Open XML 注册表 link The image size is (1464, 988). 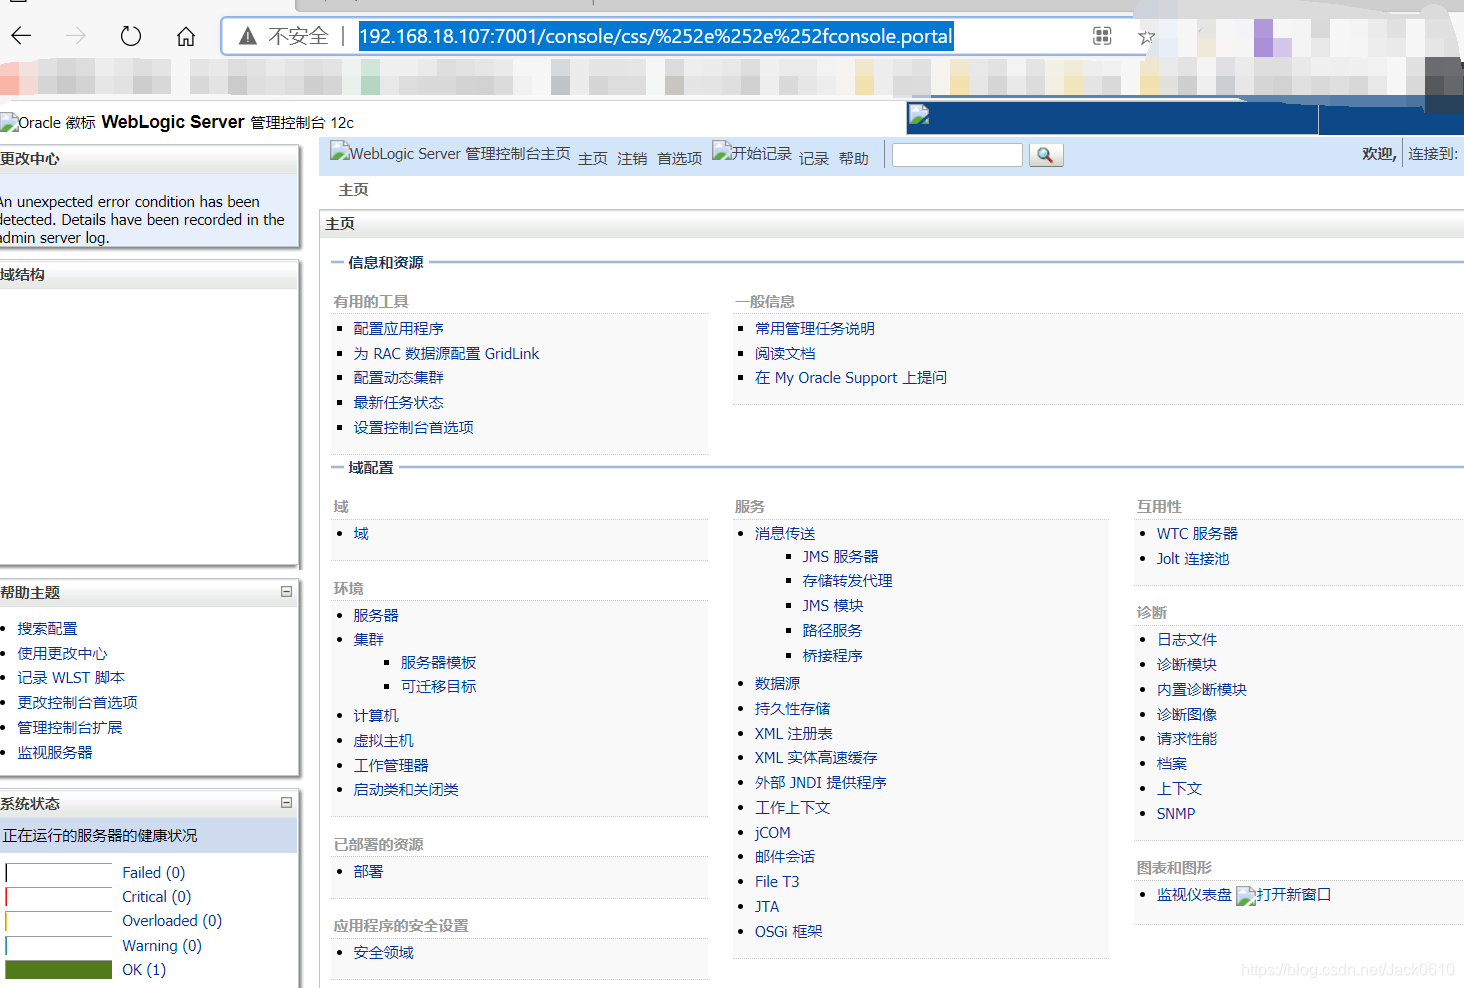pyautogui.click(x=794, y=733)
